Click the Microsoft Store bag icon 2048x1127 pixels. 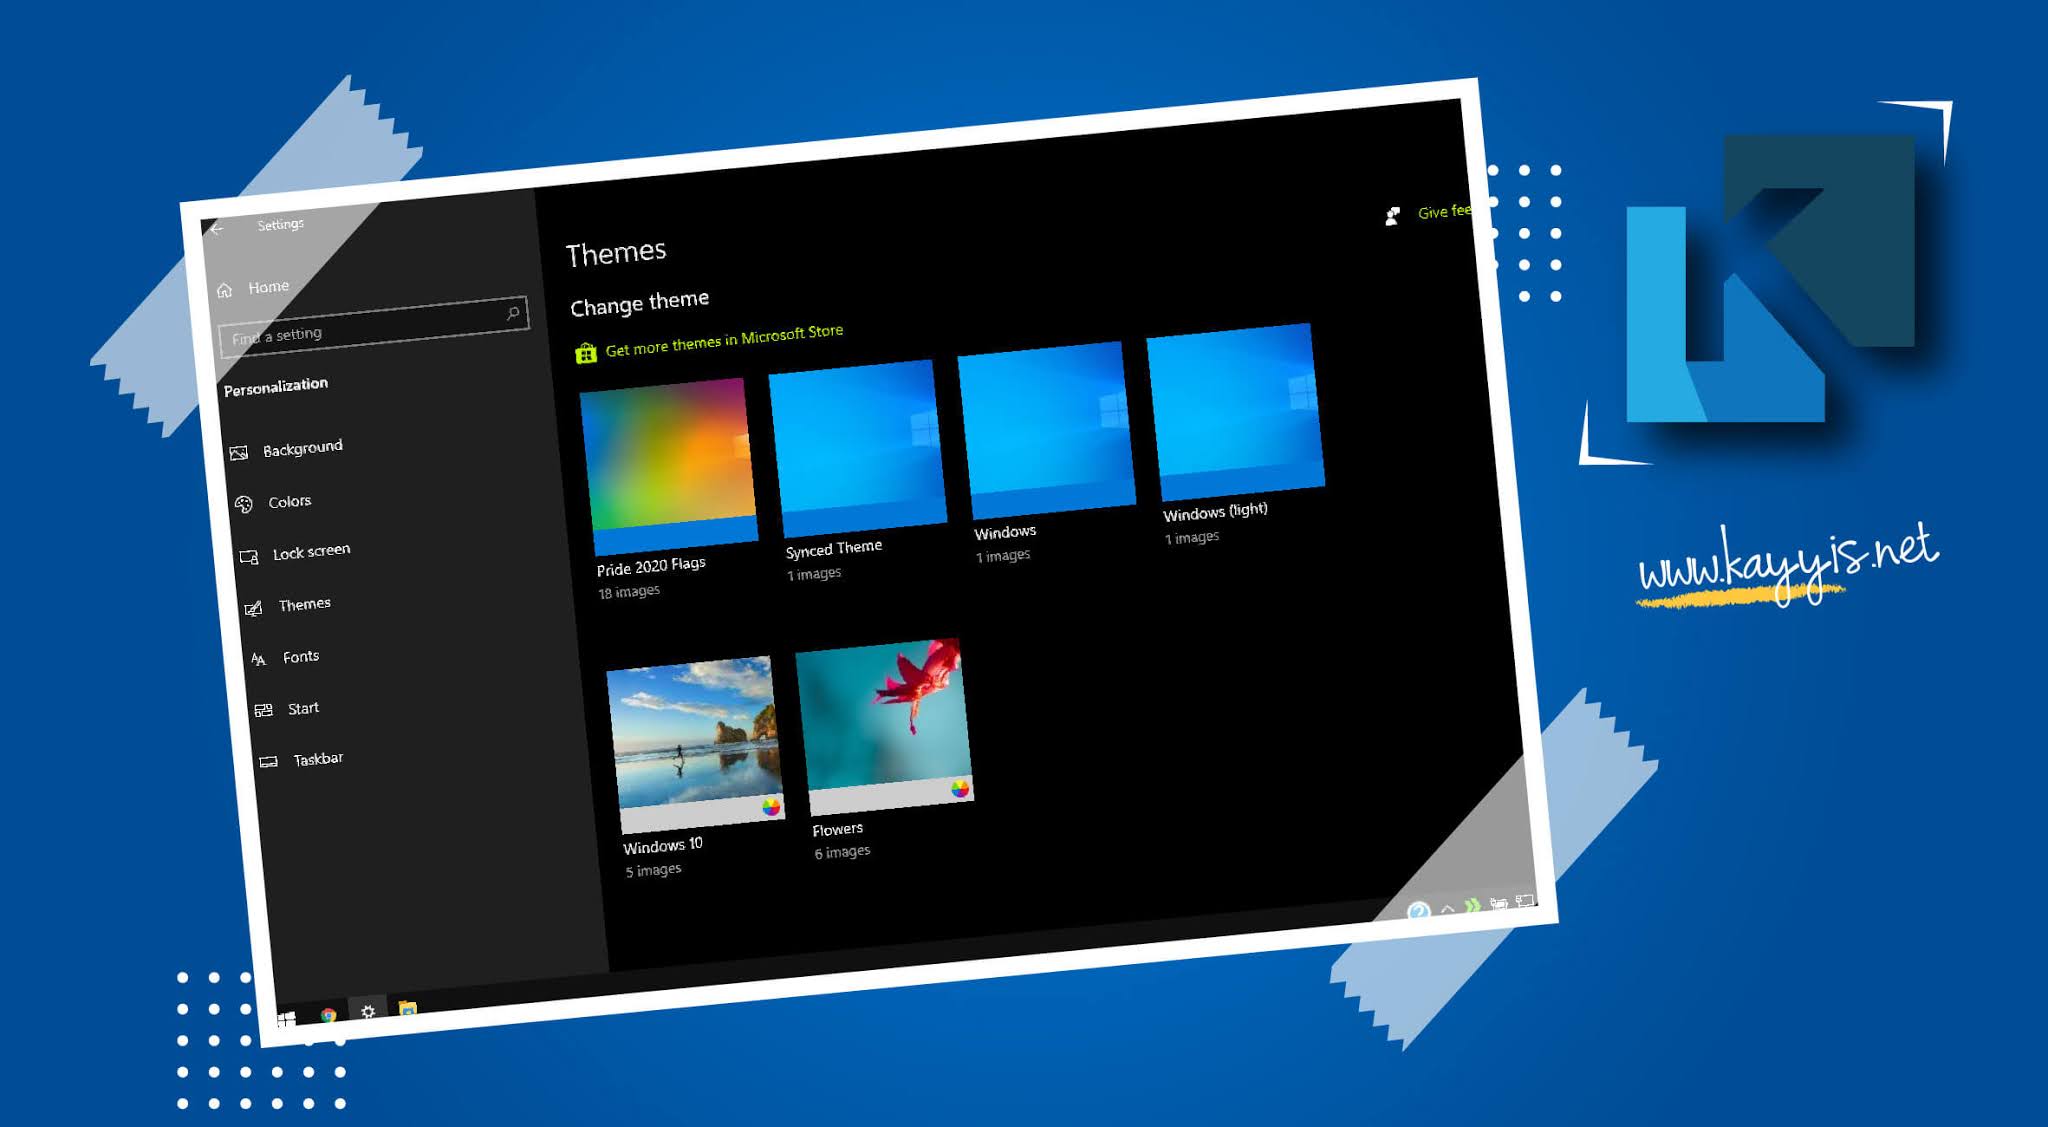coord(586,352)
